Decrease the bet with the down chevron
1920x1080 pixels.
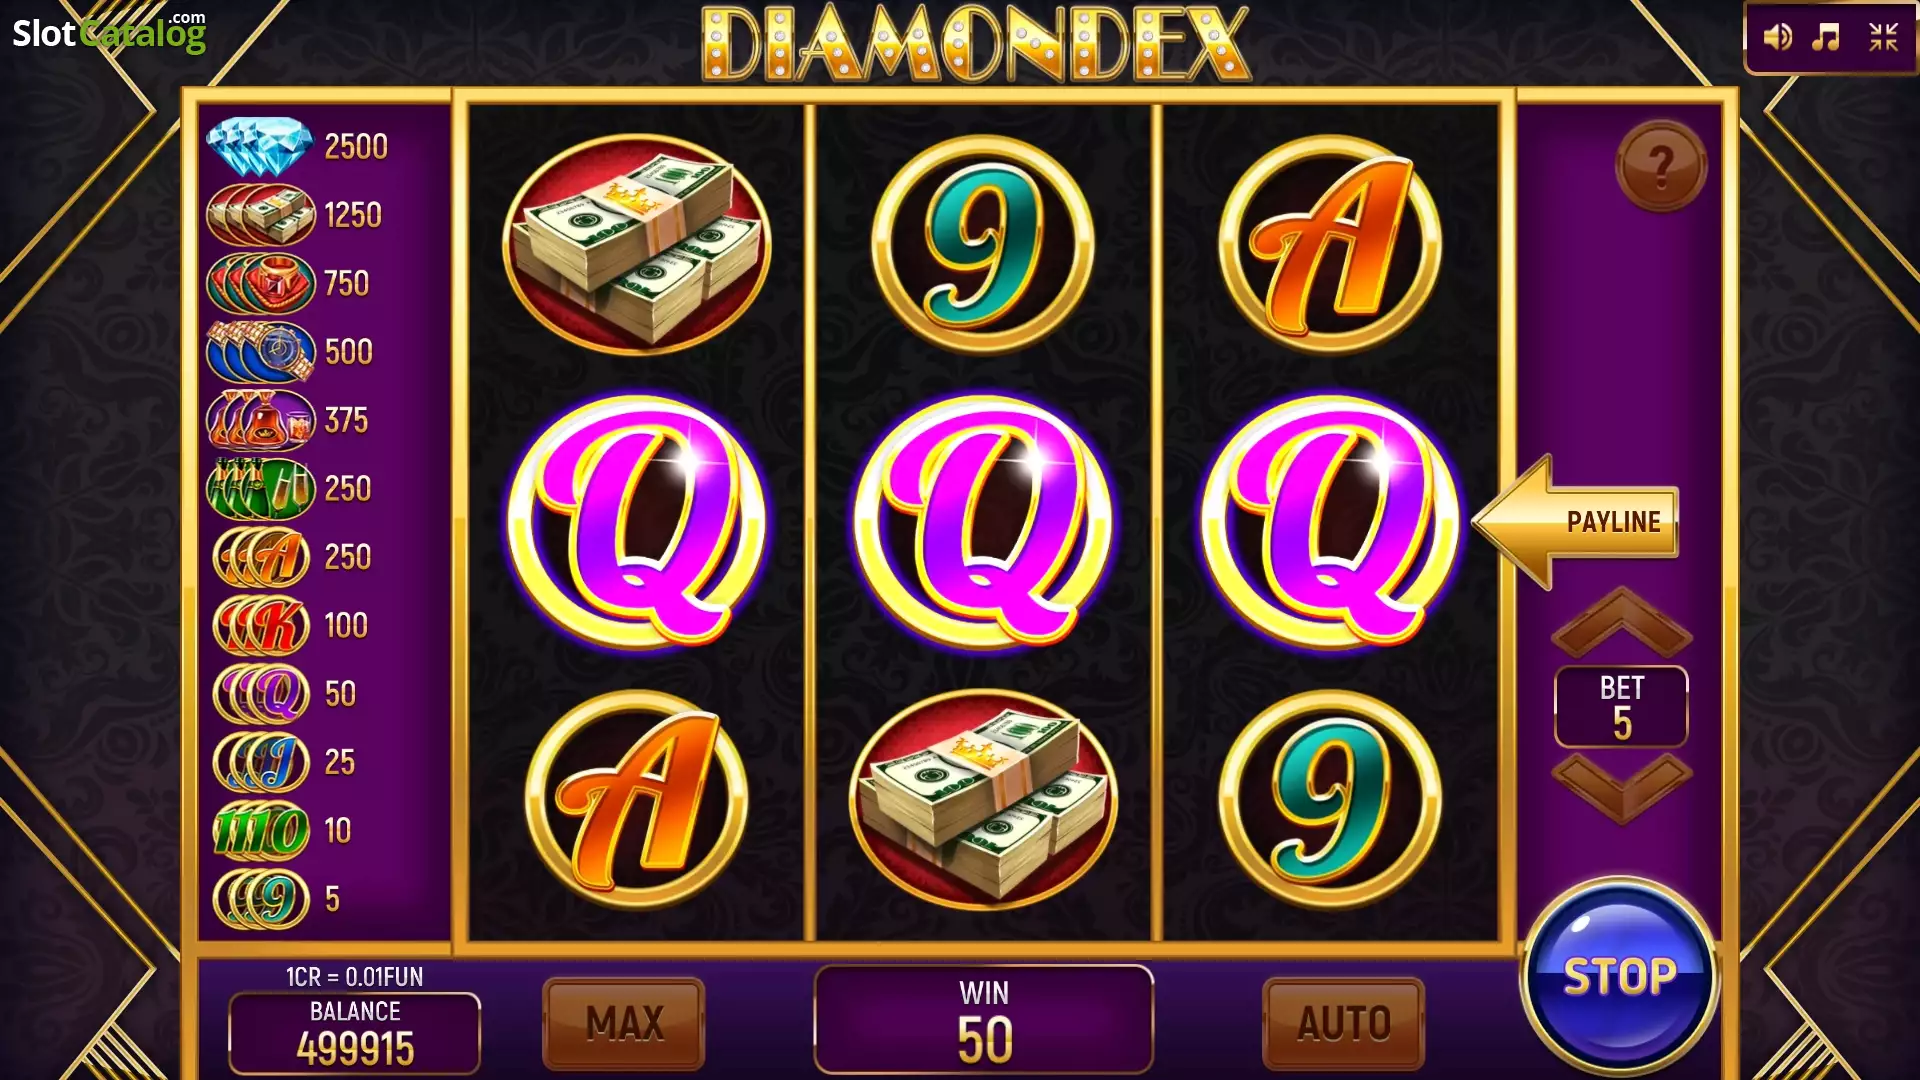(x=1621, y=787)
